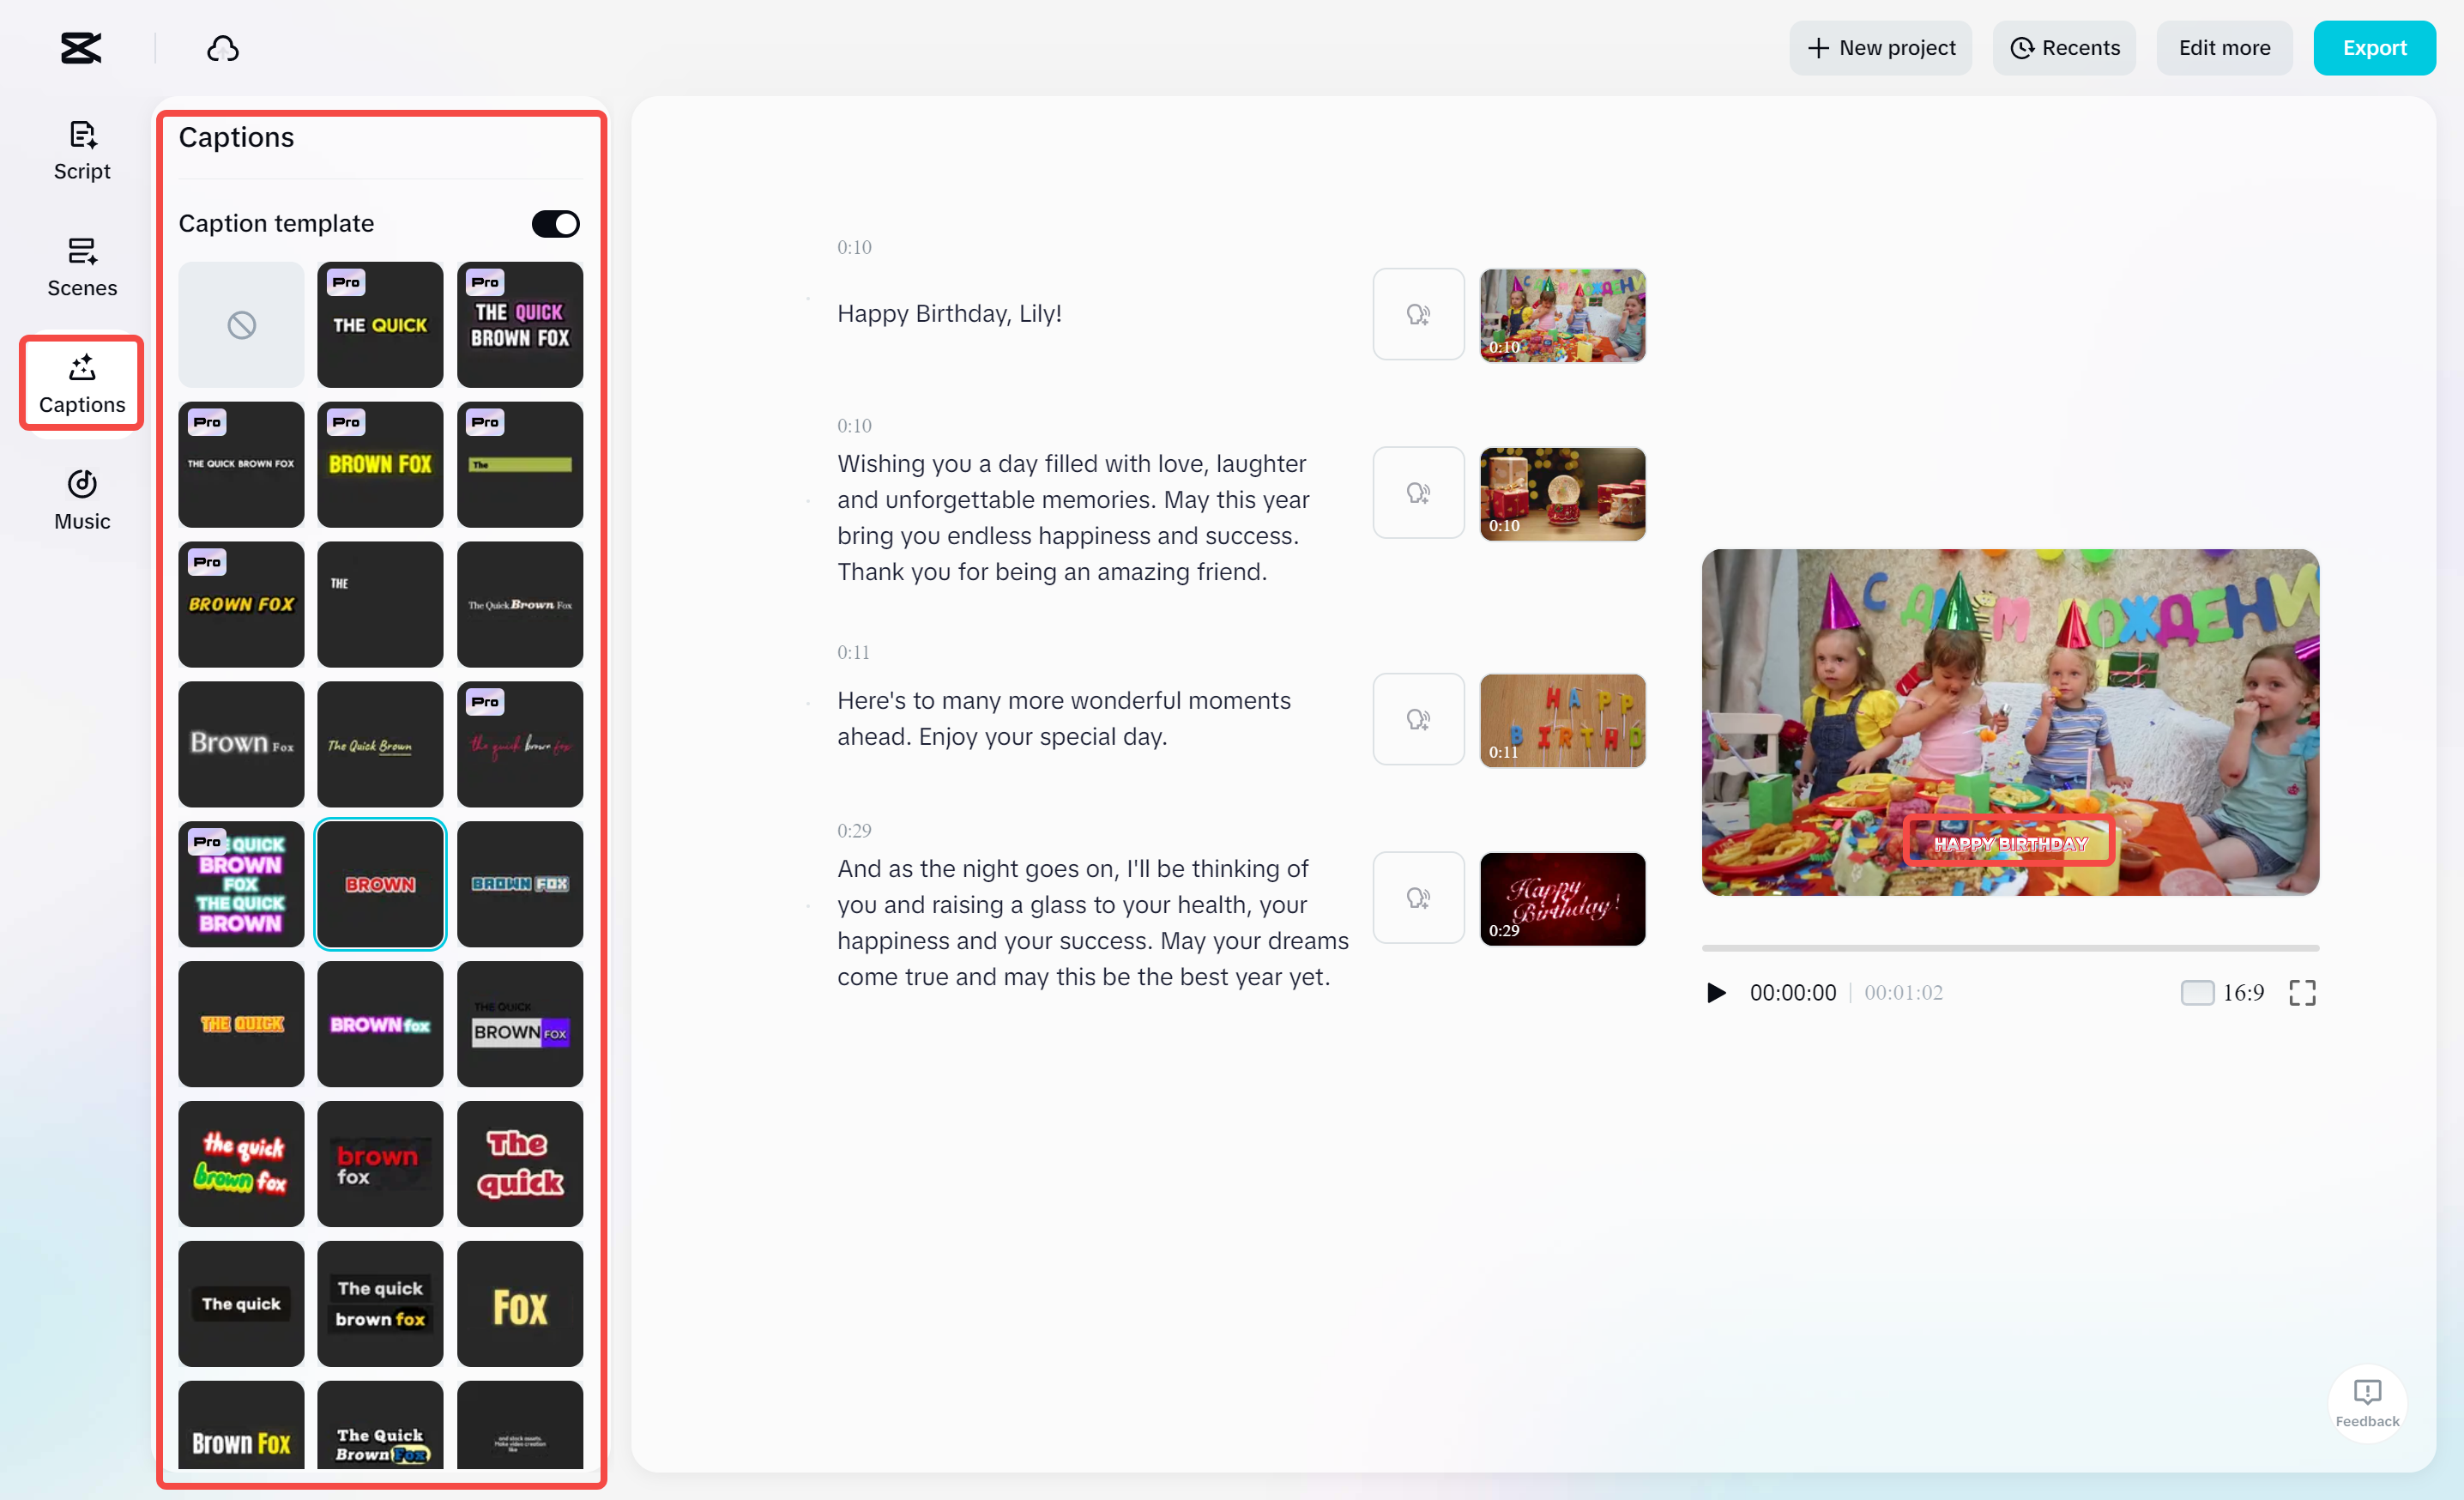Click the CapCut logo
This screenshot has height=1500, width=2464.
[80, 47]
